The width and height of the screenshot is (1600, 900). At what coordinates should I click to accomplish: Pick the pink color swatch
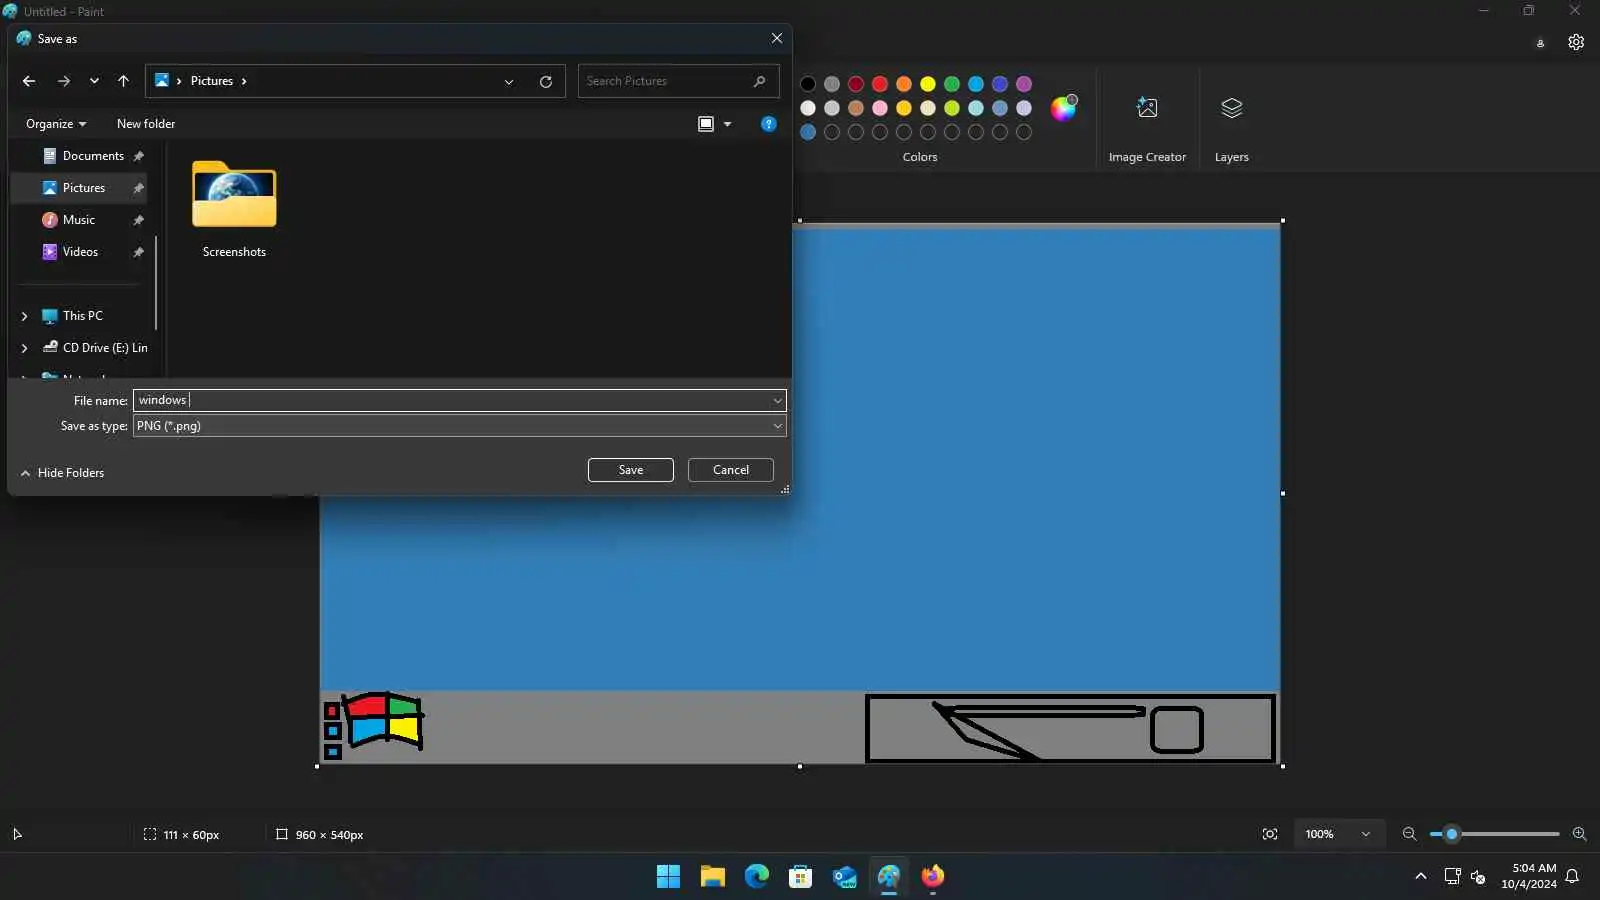(880, 108)
